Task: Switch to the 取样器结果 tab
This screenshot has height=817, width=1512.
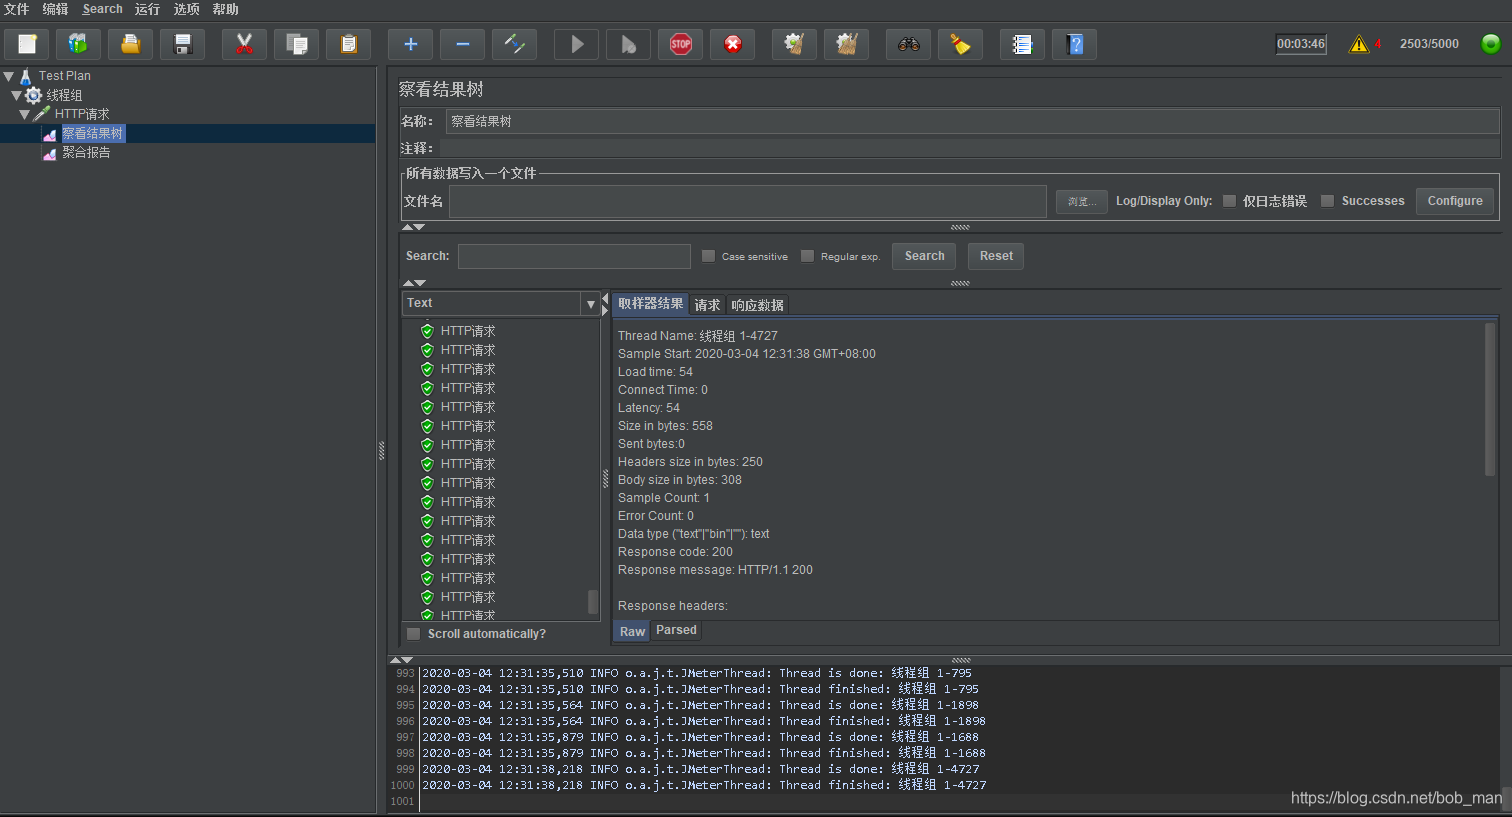Action: [x=651, y=304]
